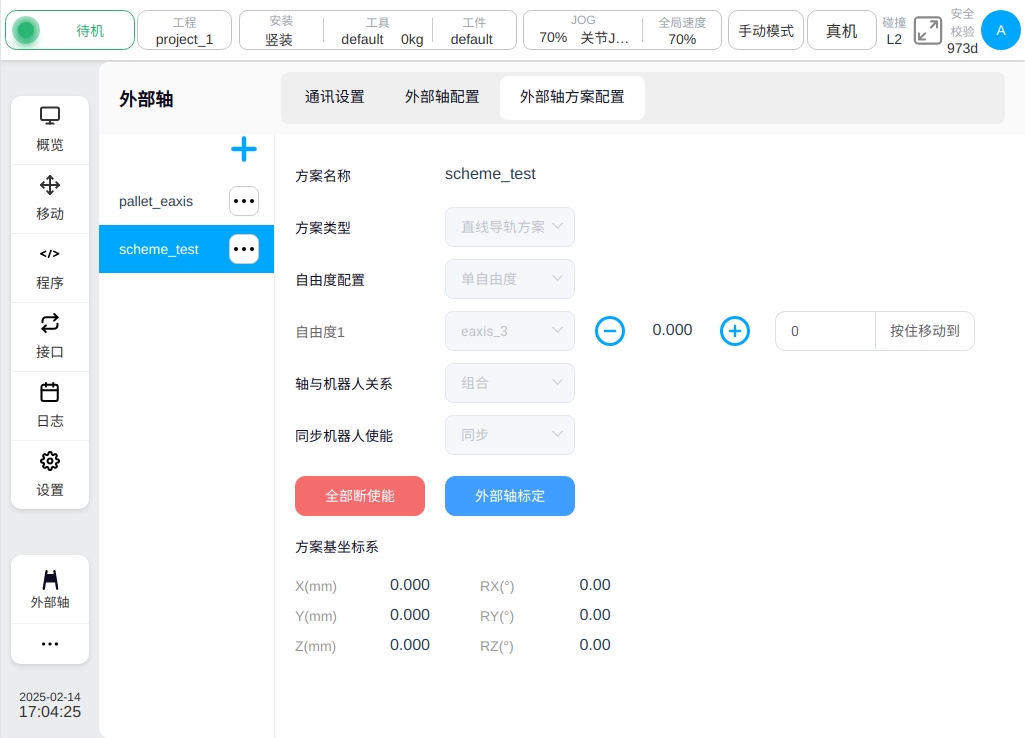Open the 设置 settings gear icon
The width and height of the screenshot is (1025, 738).
[50, 475]
